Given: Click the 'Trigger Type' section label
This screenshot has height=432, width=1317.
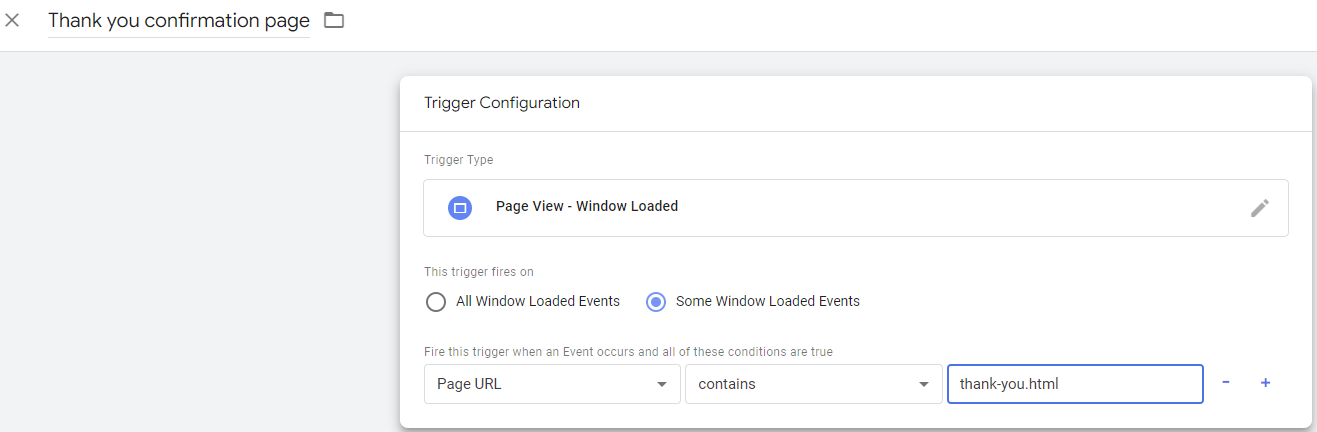Looking at the screenshot, I should 458,160.
